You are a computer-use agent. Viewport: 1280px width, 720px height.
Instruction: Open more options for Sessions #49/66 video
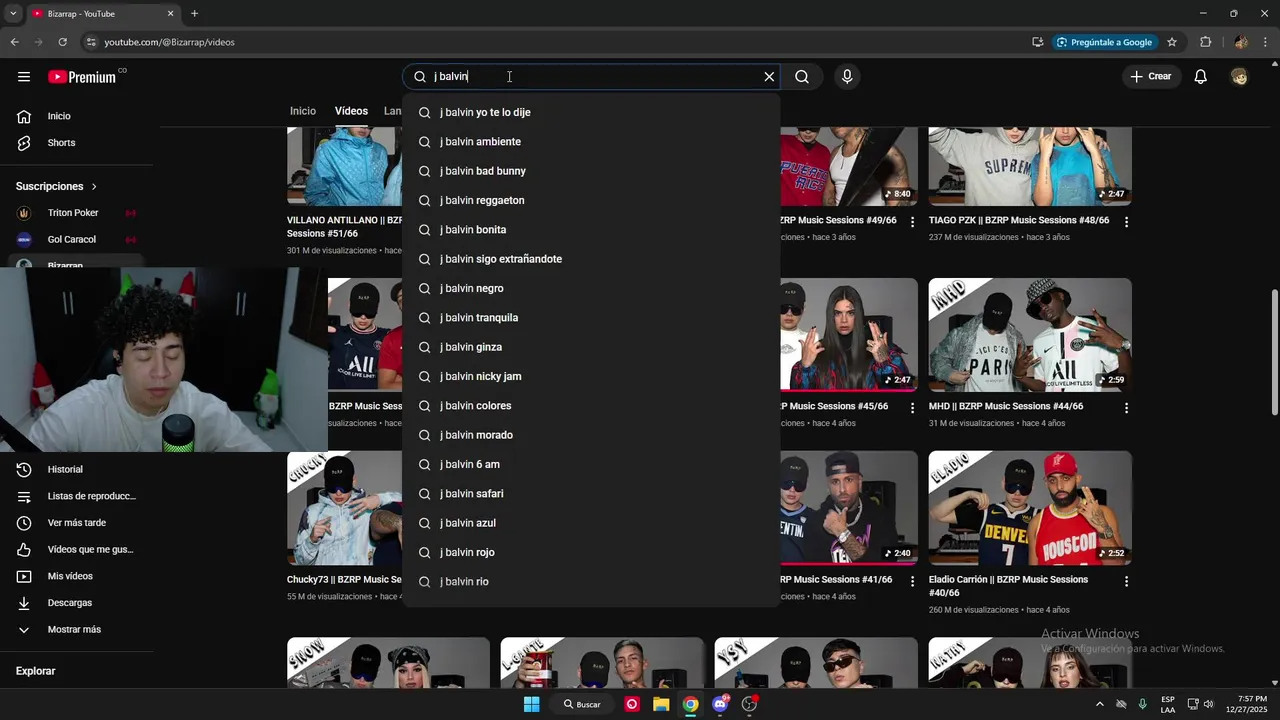[x=912, y=222]
